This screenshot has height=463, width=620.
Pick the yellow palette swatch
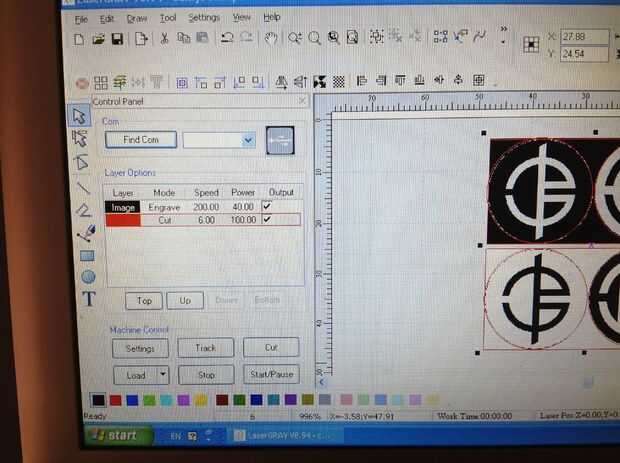tap(201, 400)
